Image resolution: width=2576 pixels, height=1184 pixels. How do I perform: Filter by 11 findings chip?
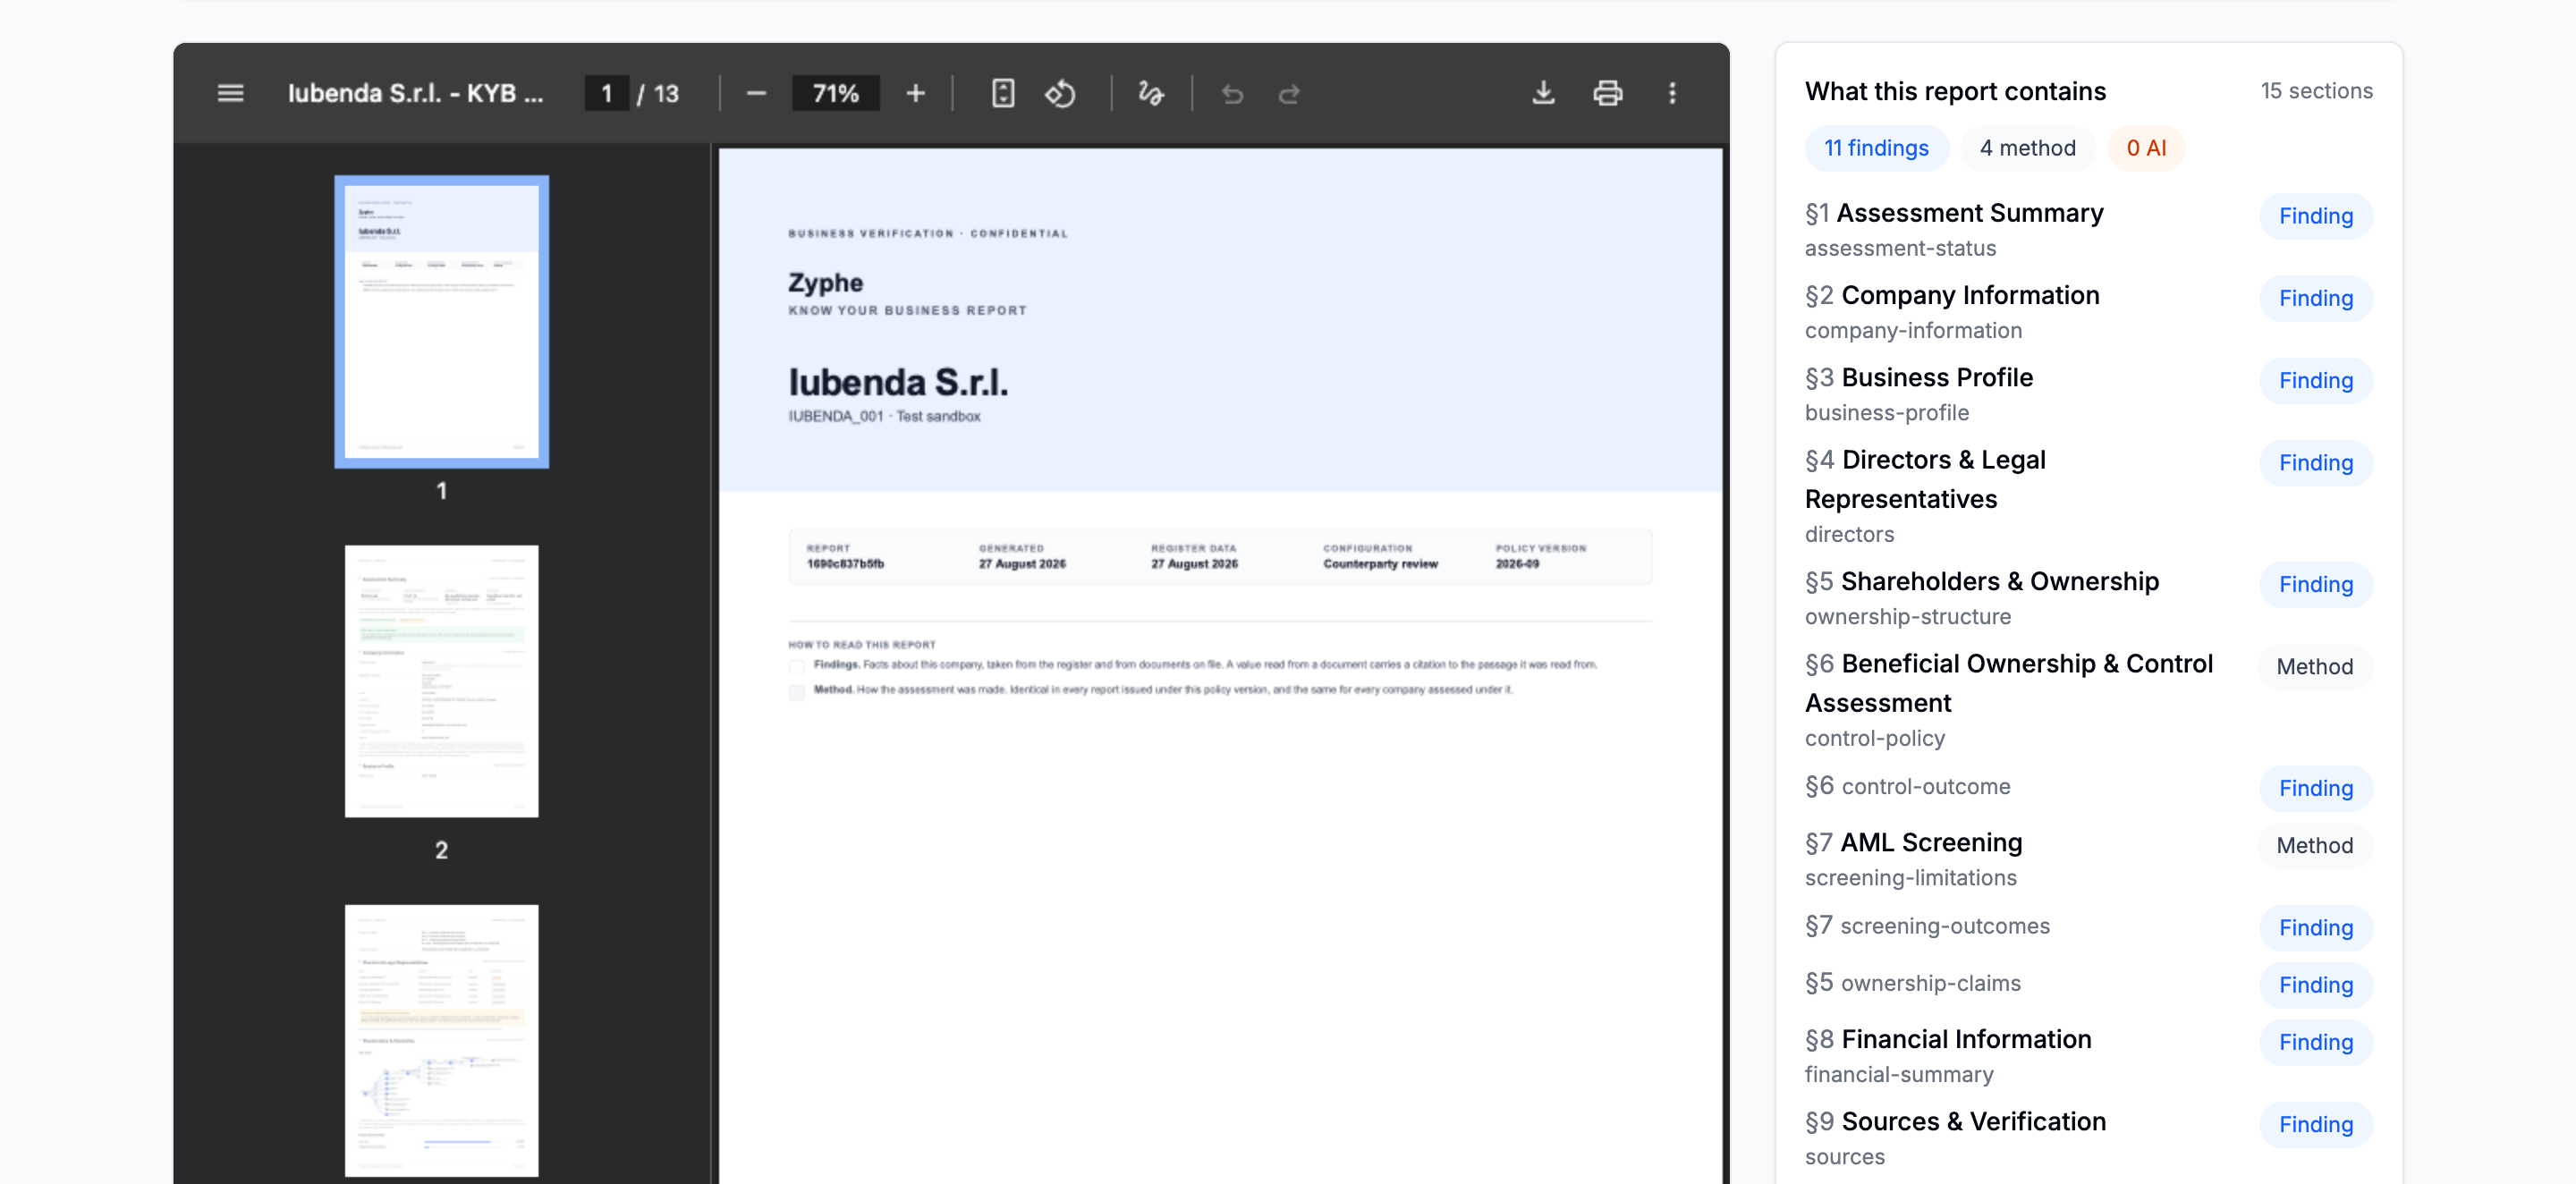(x=1876, y=148)
